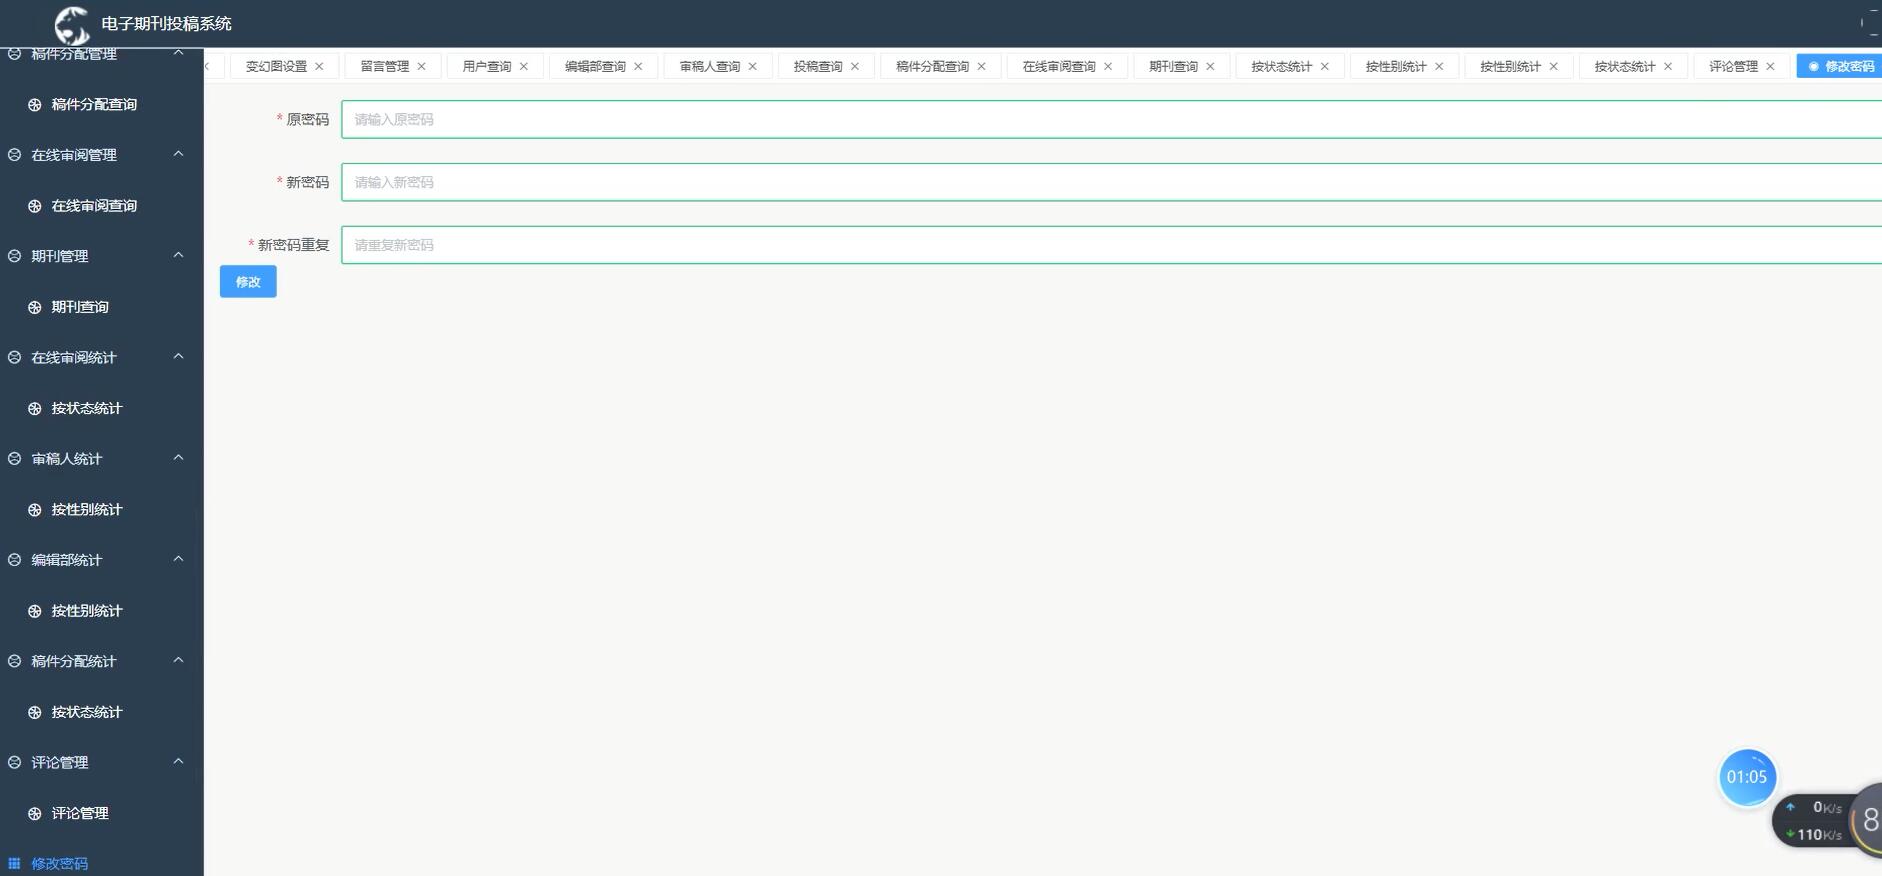
Task: Focus the 新密码重复 input field
Action: click(x=1111, y=245)
